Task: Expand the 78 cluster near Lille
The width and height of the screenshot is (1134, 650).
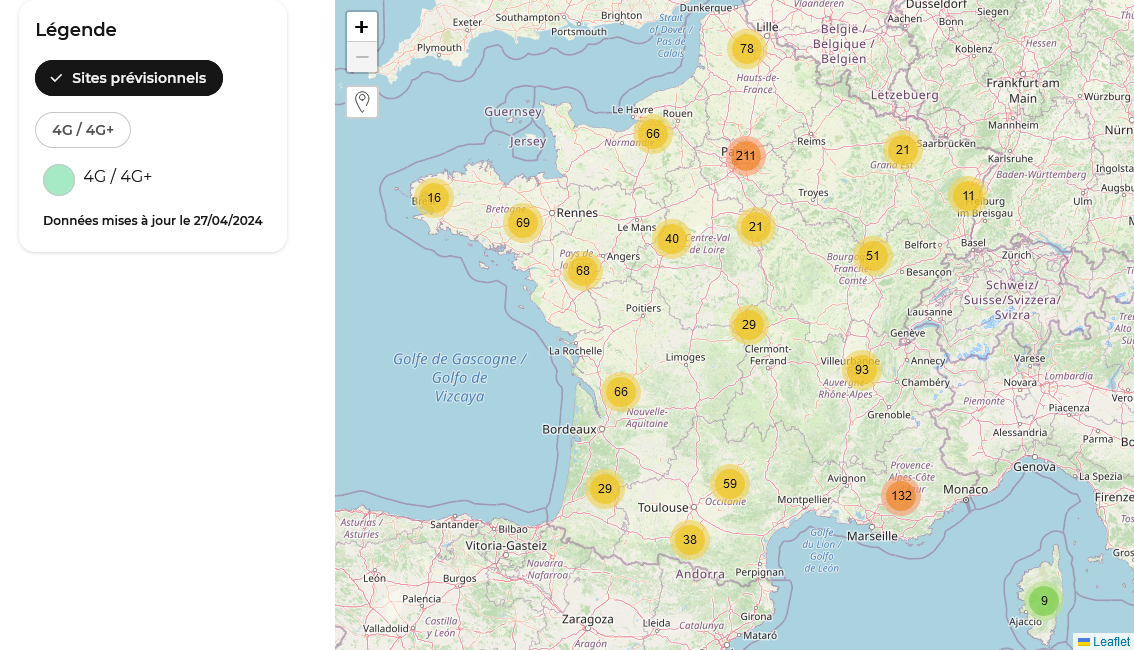Action: coord(747,49)
